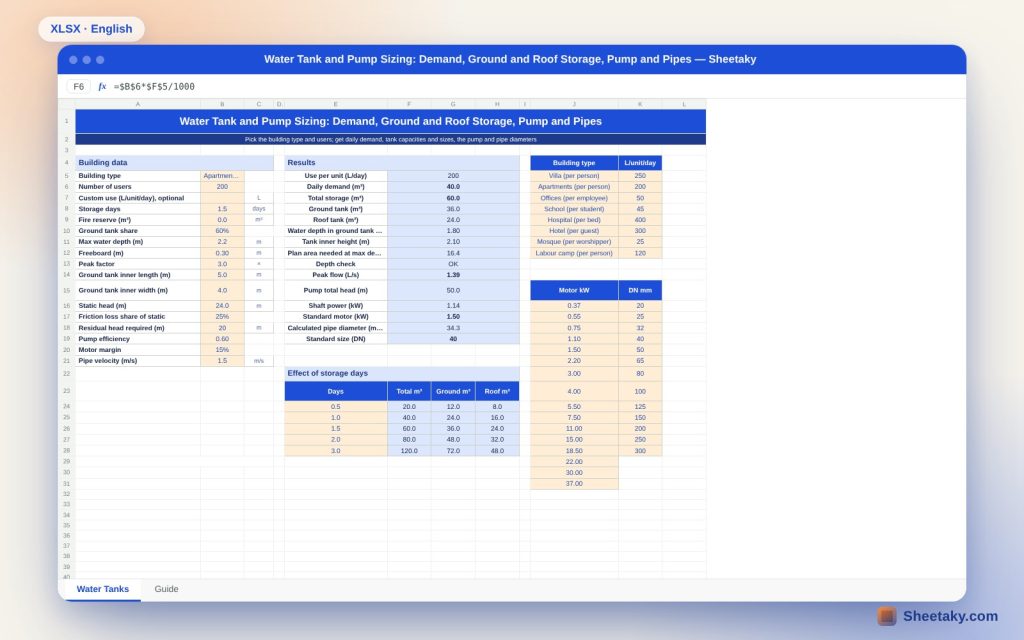
Task: Click the Effect of storage days header
Action: tap(402, 374)
